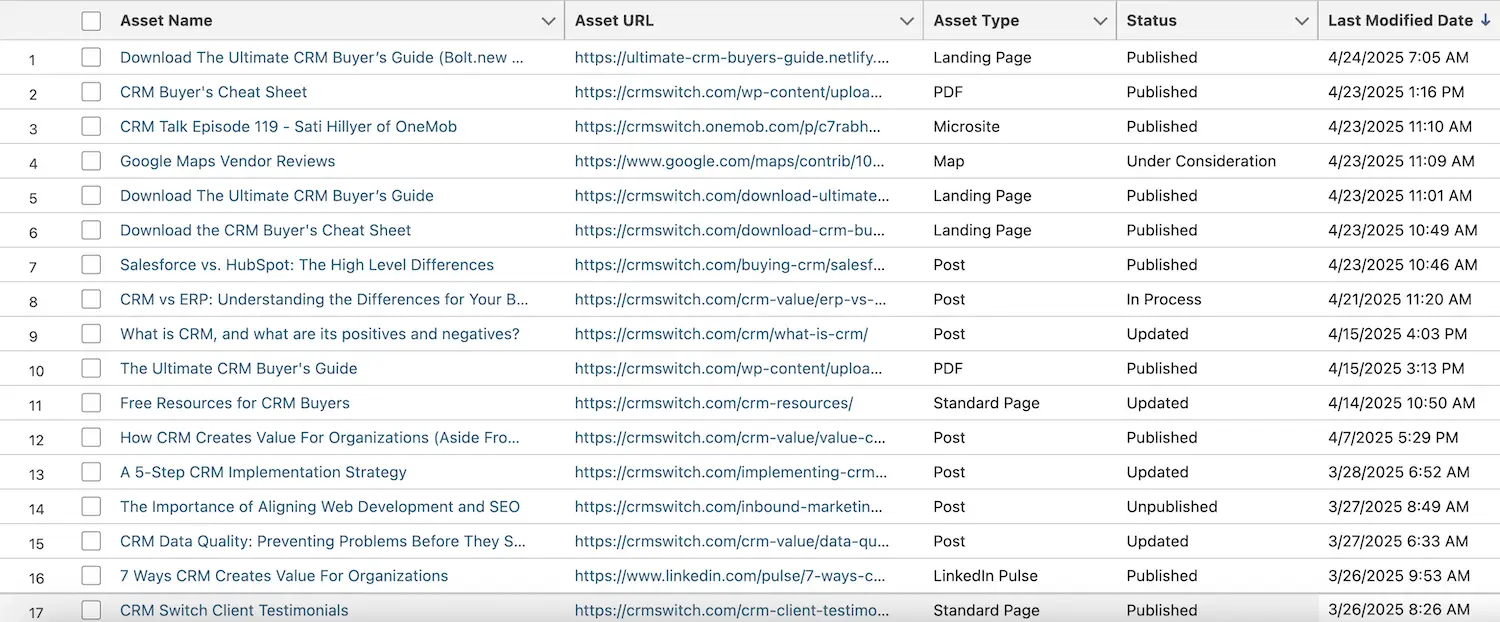Click the Asset URL column header
Screen dimensions: 1500x622
pos(614,20)
